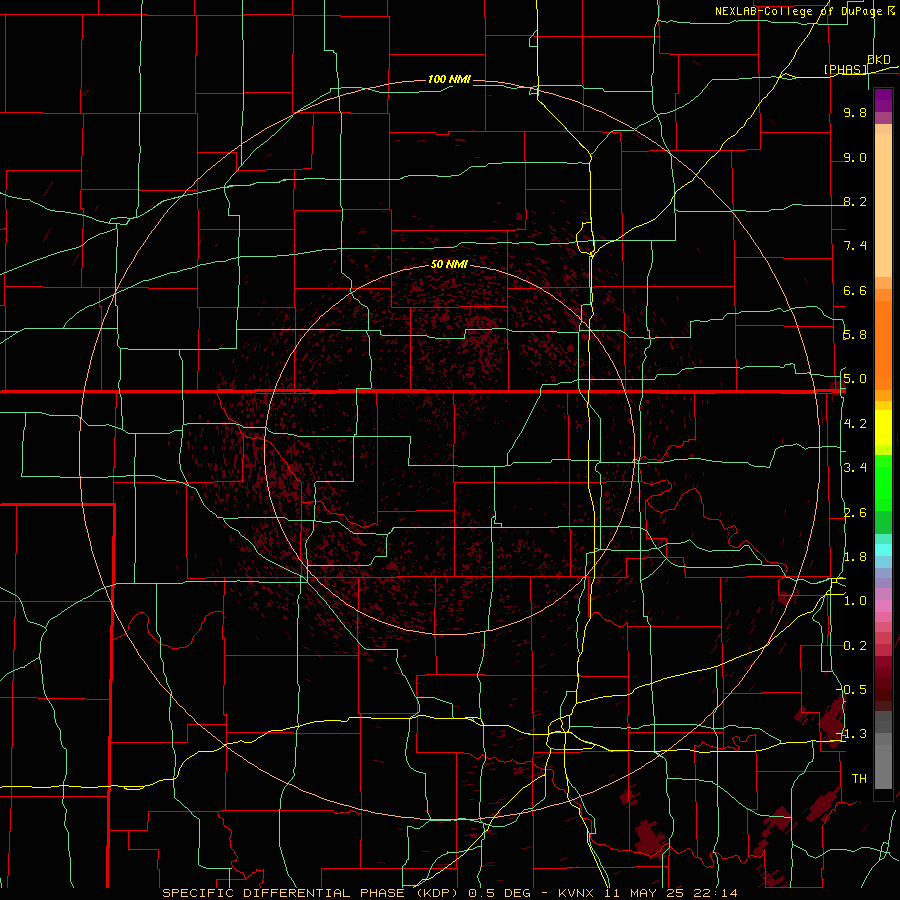Image resolution: width=900 pixels, height=900 pixels.
Task: Click the 9.8 value on the color scale
Action: pyautogui.click(x=855, y=112)
